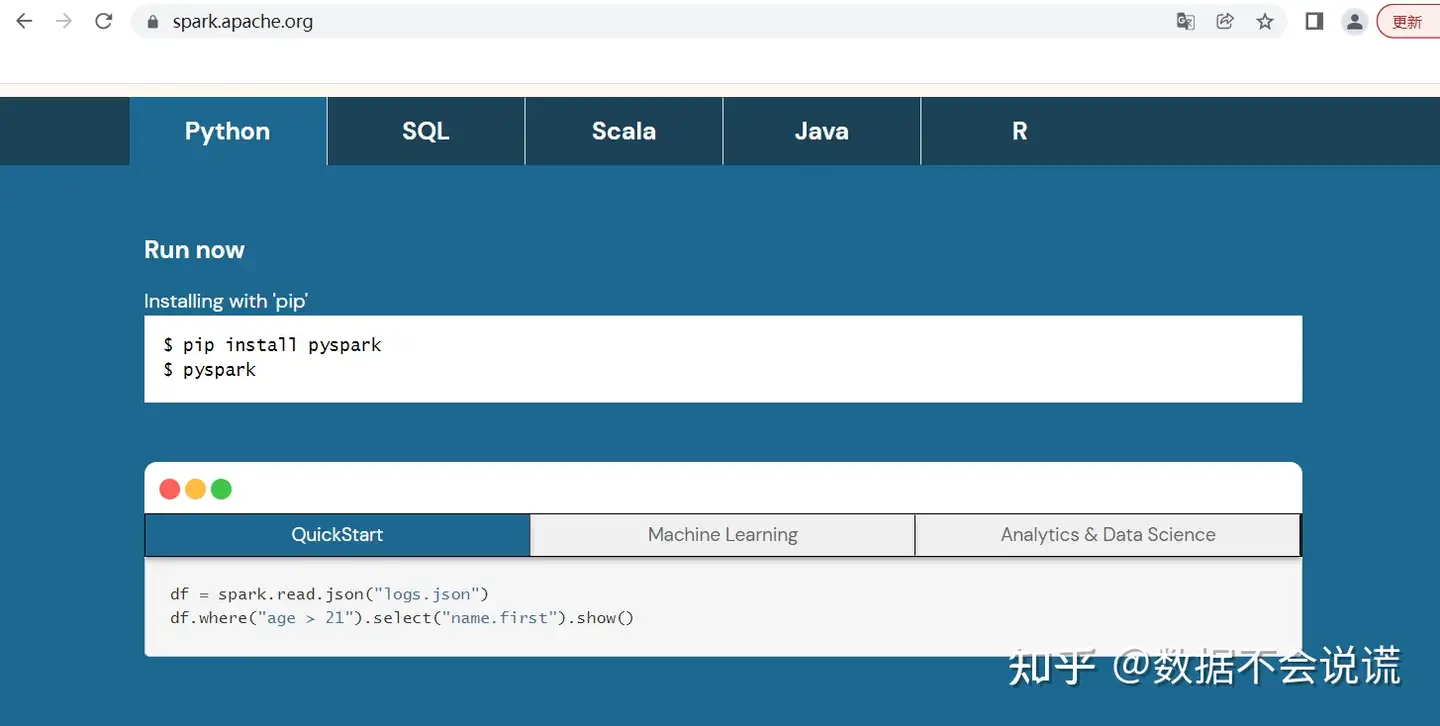Click the red 更新 update button
The height and width of the screenshot is (726, 1440).
tap(1408, 21)
